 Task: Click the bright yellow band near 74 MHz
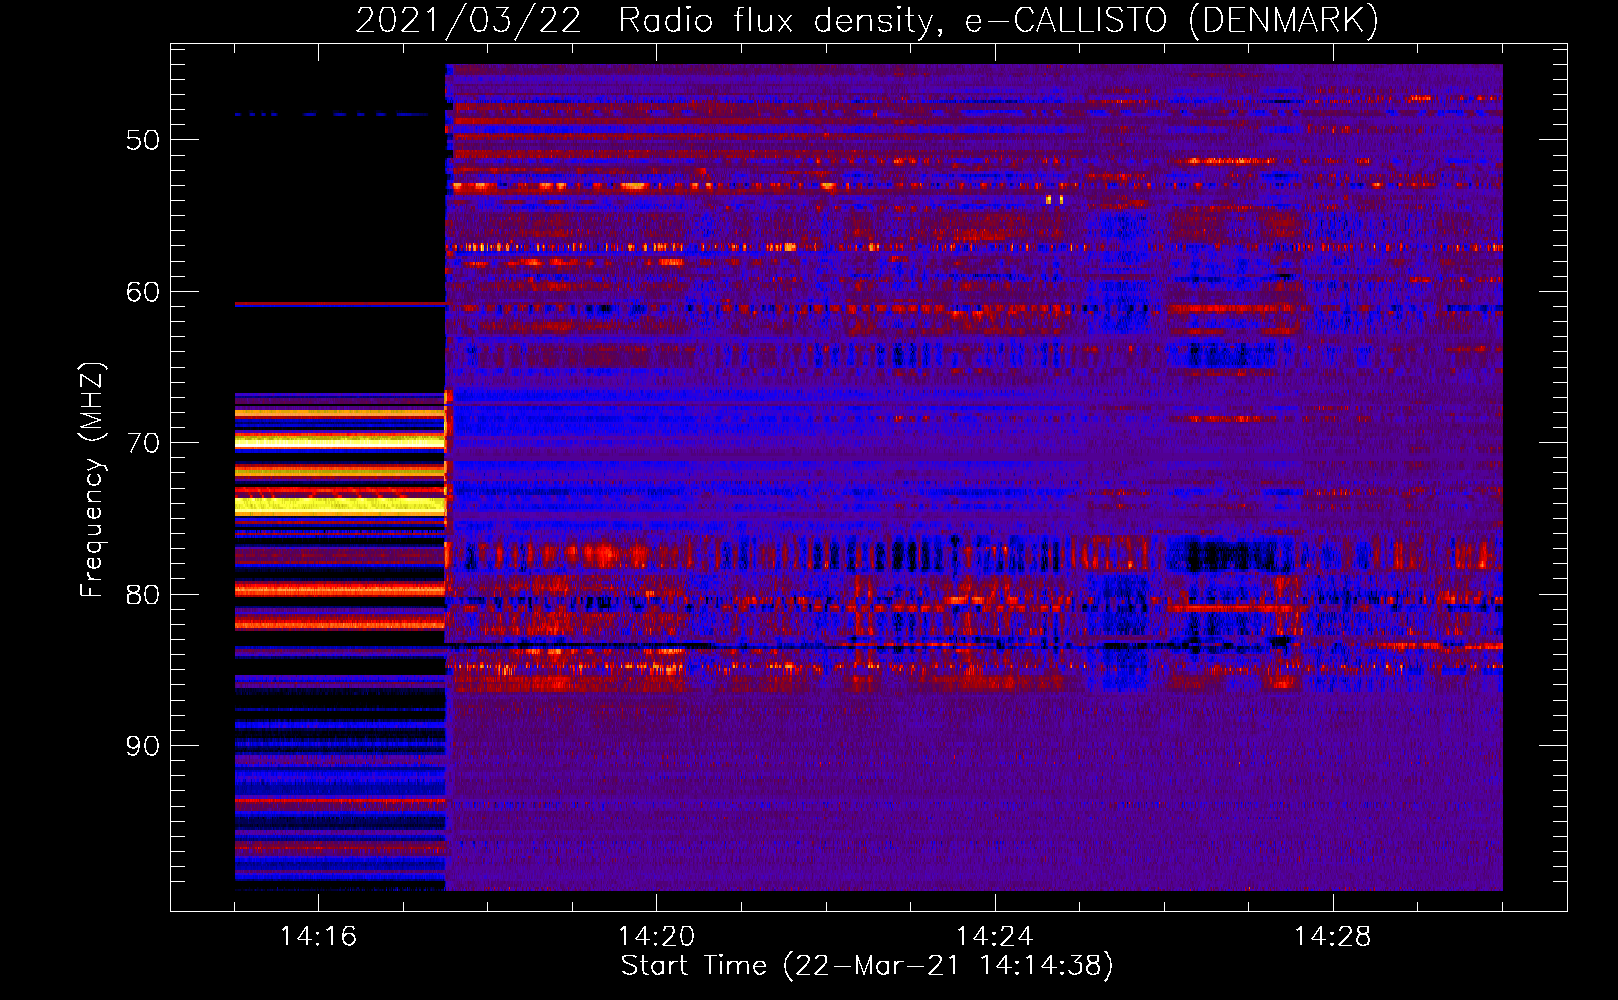[340, 505]
